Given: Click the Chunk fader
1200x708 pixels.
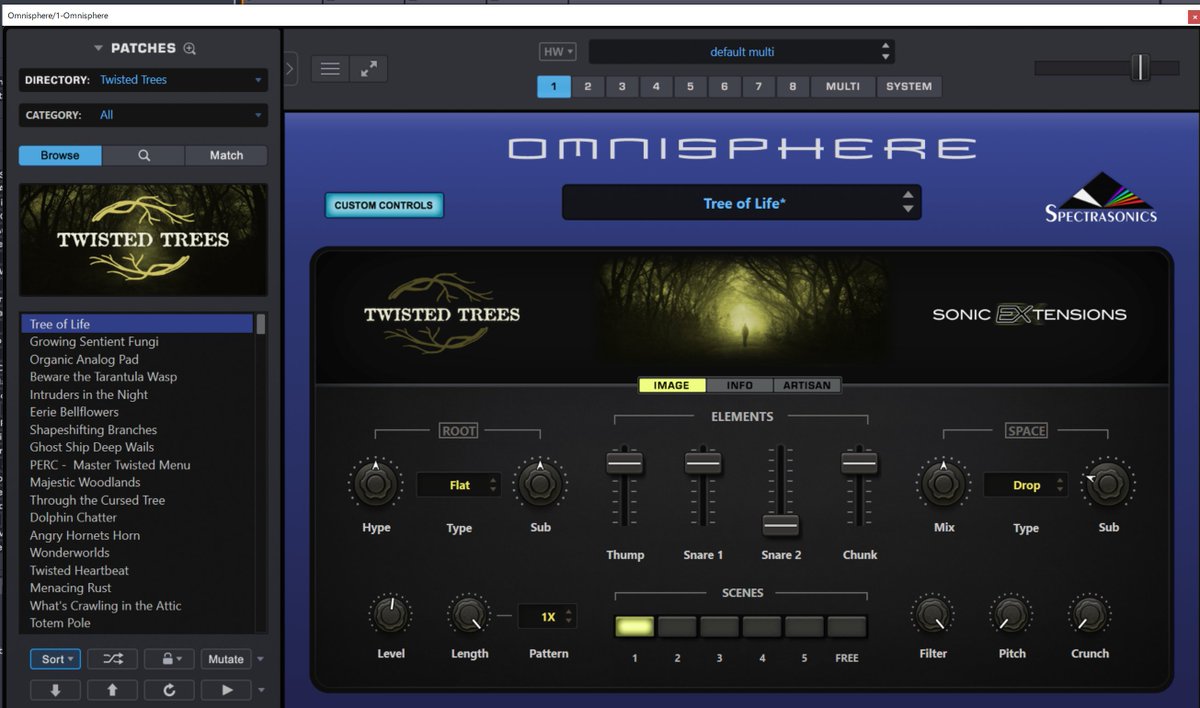Looking at the screenshot, I should tap(859, 463).
